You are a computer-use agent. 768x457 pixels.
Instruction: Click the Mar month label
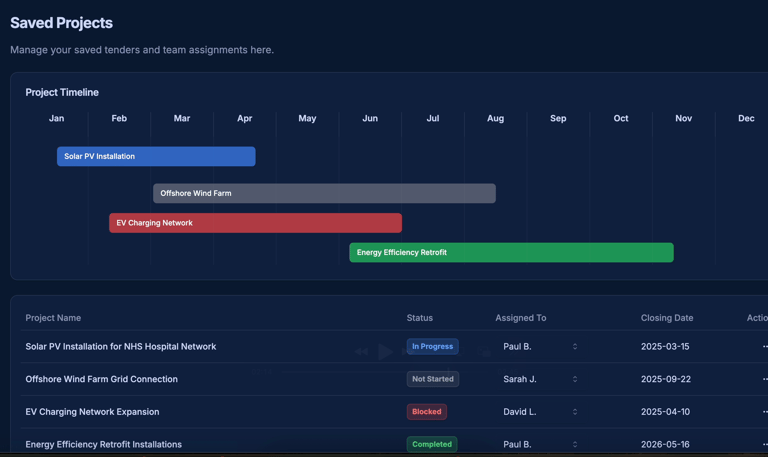click(x=182, y=118)
